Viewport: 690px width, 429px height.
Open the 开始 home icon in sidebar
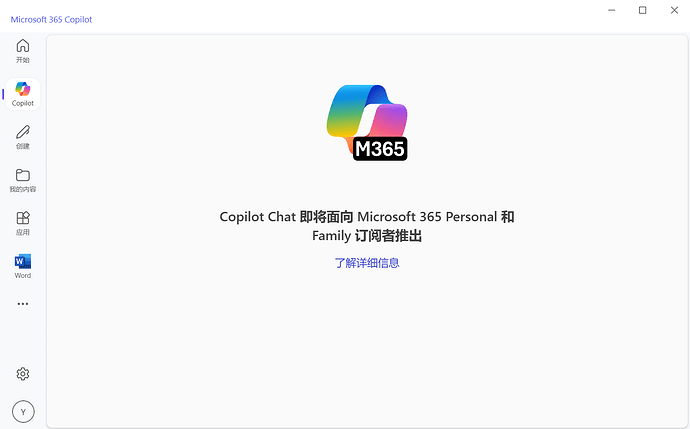22,46
